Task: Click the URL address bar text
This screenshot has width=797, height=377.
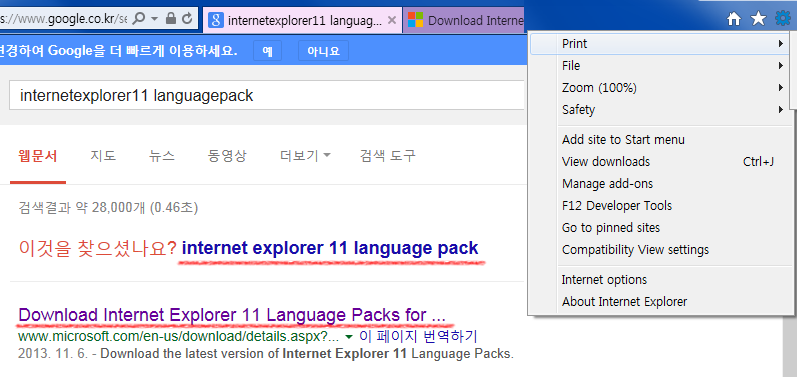Action: [64, 19]
